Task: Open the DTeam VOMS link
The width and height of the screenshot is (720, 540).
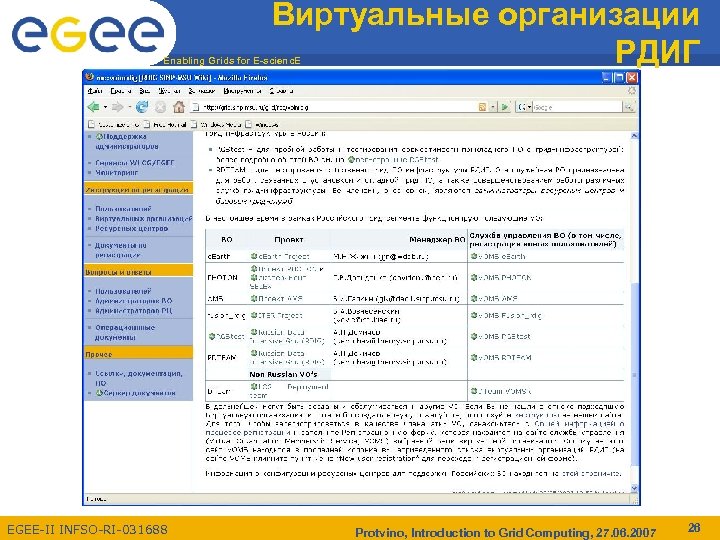Action: 501,391
